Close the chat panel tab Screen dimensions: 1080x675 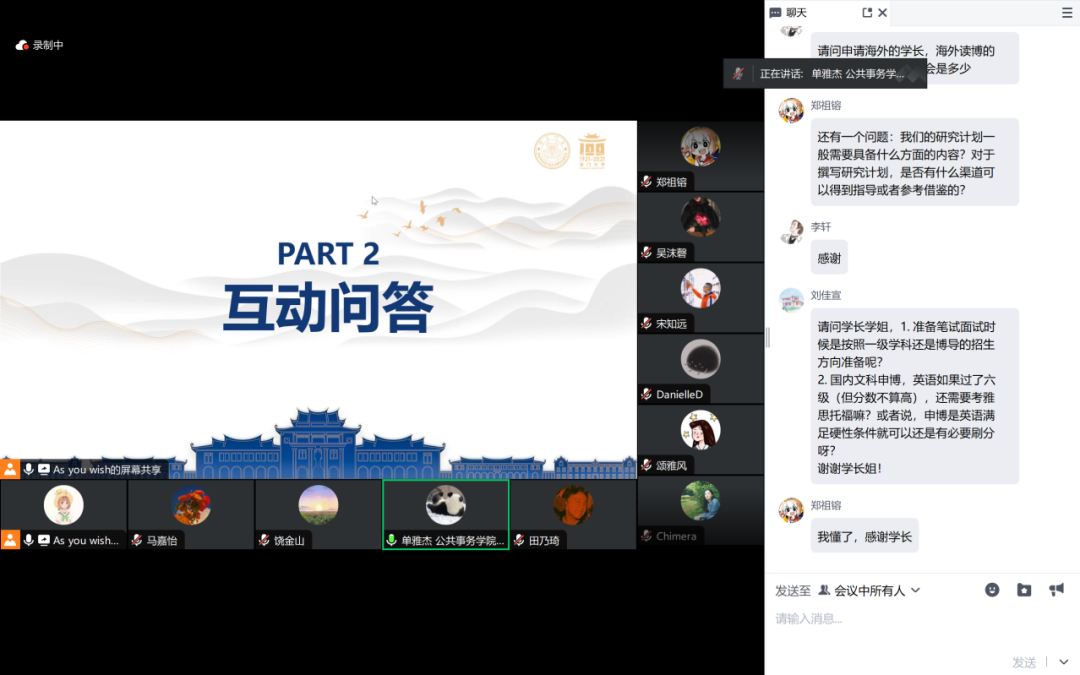(882, 13)
